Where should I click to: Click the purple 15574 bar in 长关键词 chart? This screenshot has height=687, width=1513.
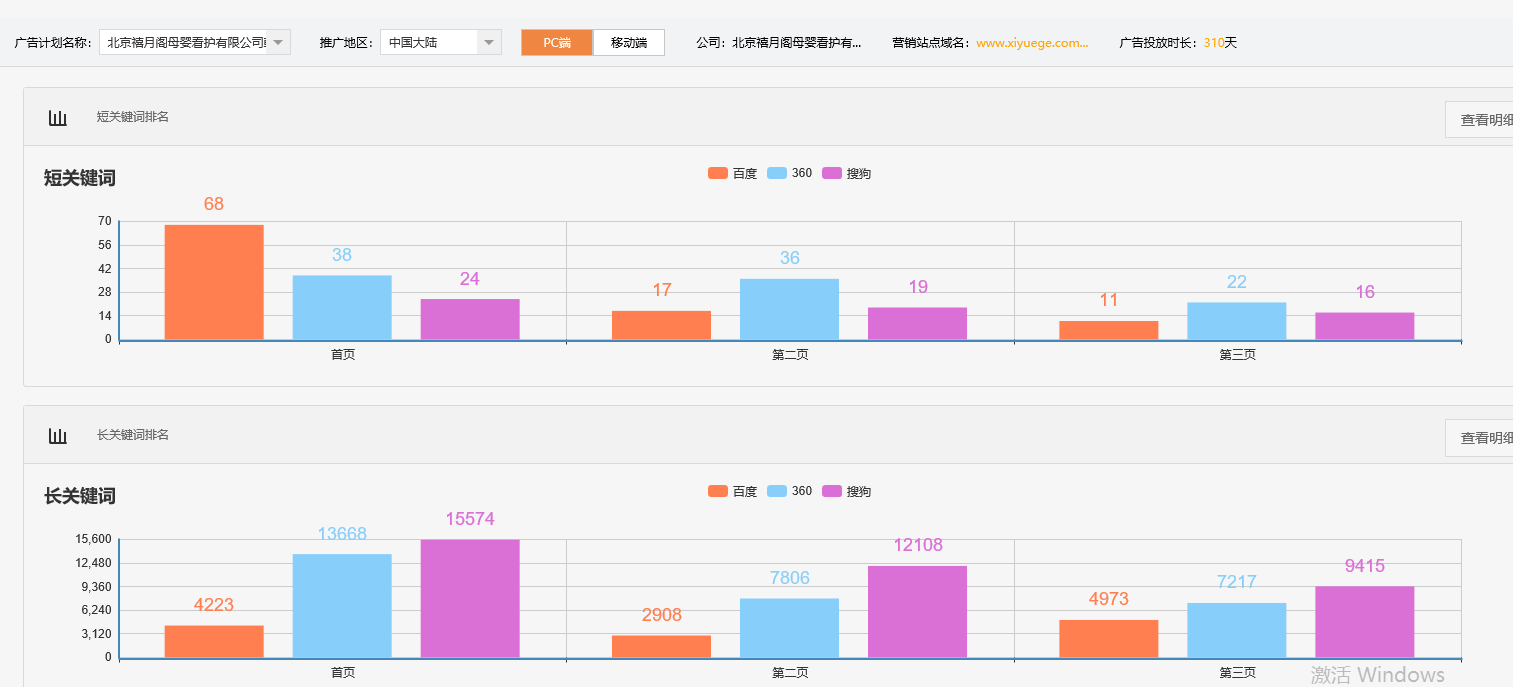tap(470, 595)
